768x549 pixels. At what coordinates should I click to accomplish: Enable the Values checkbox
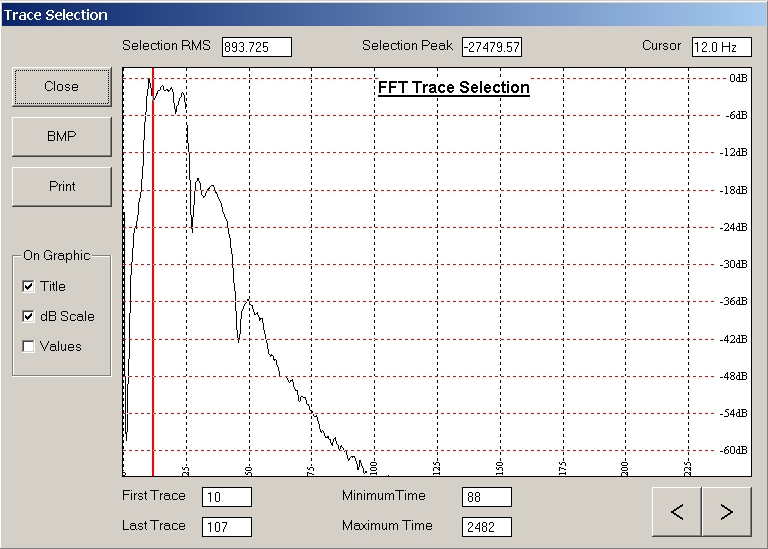pos(28,347)
